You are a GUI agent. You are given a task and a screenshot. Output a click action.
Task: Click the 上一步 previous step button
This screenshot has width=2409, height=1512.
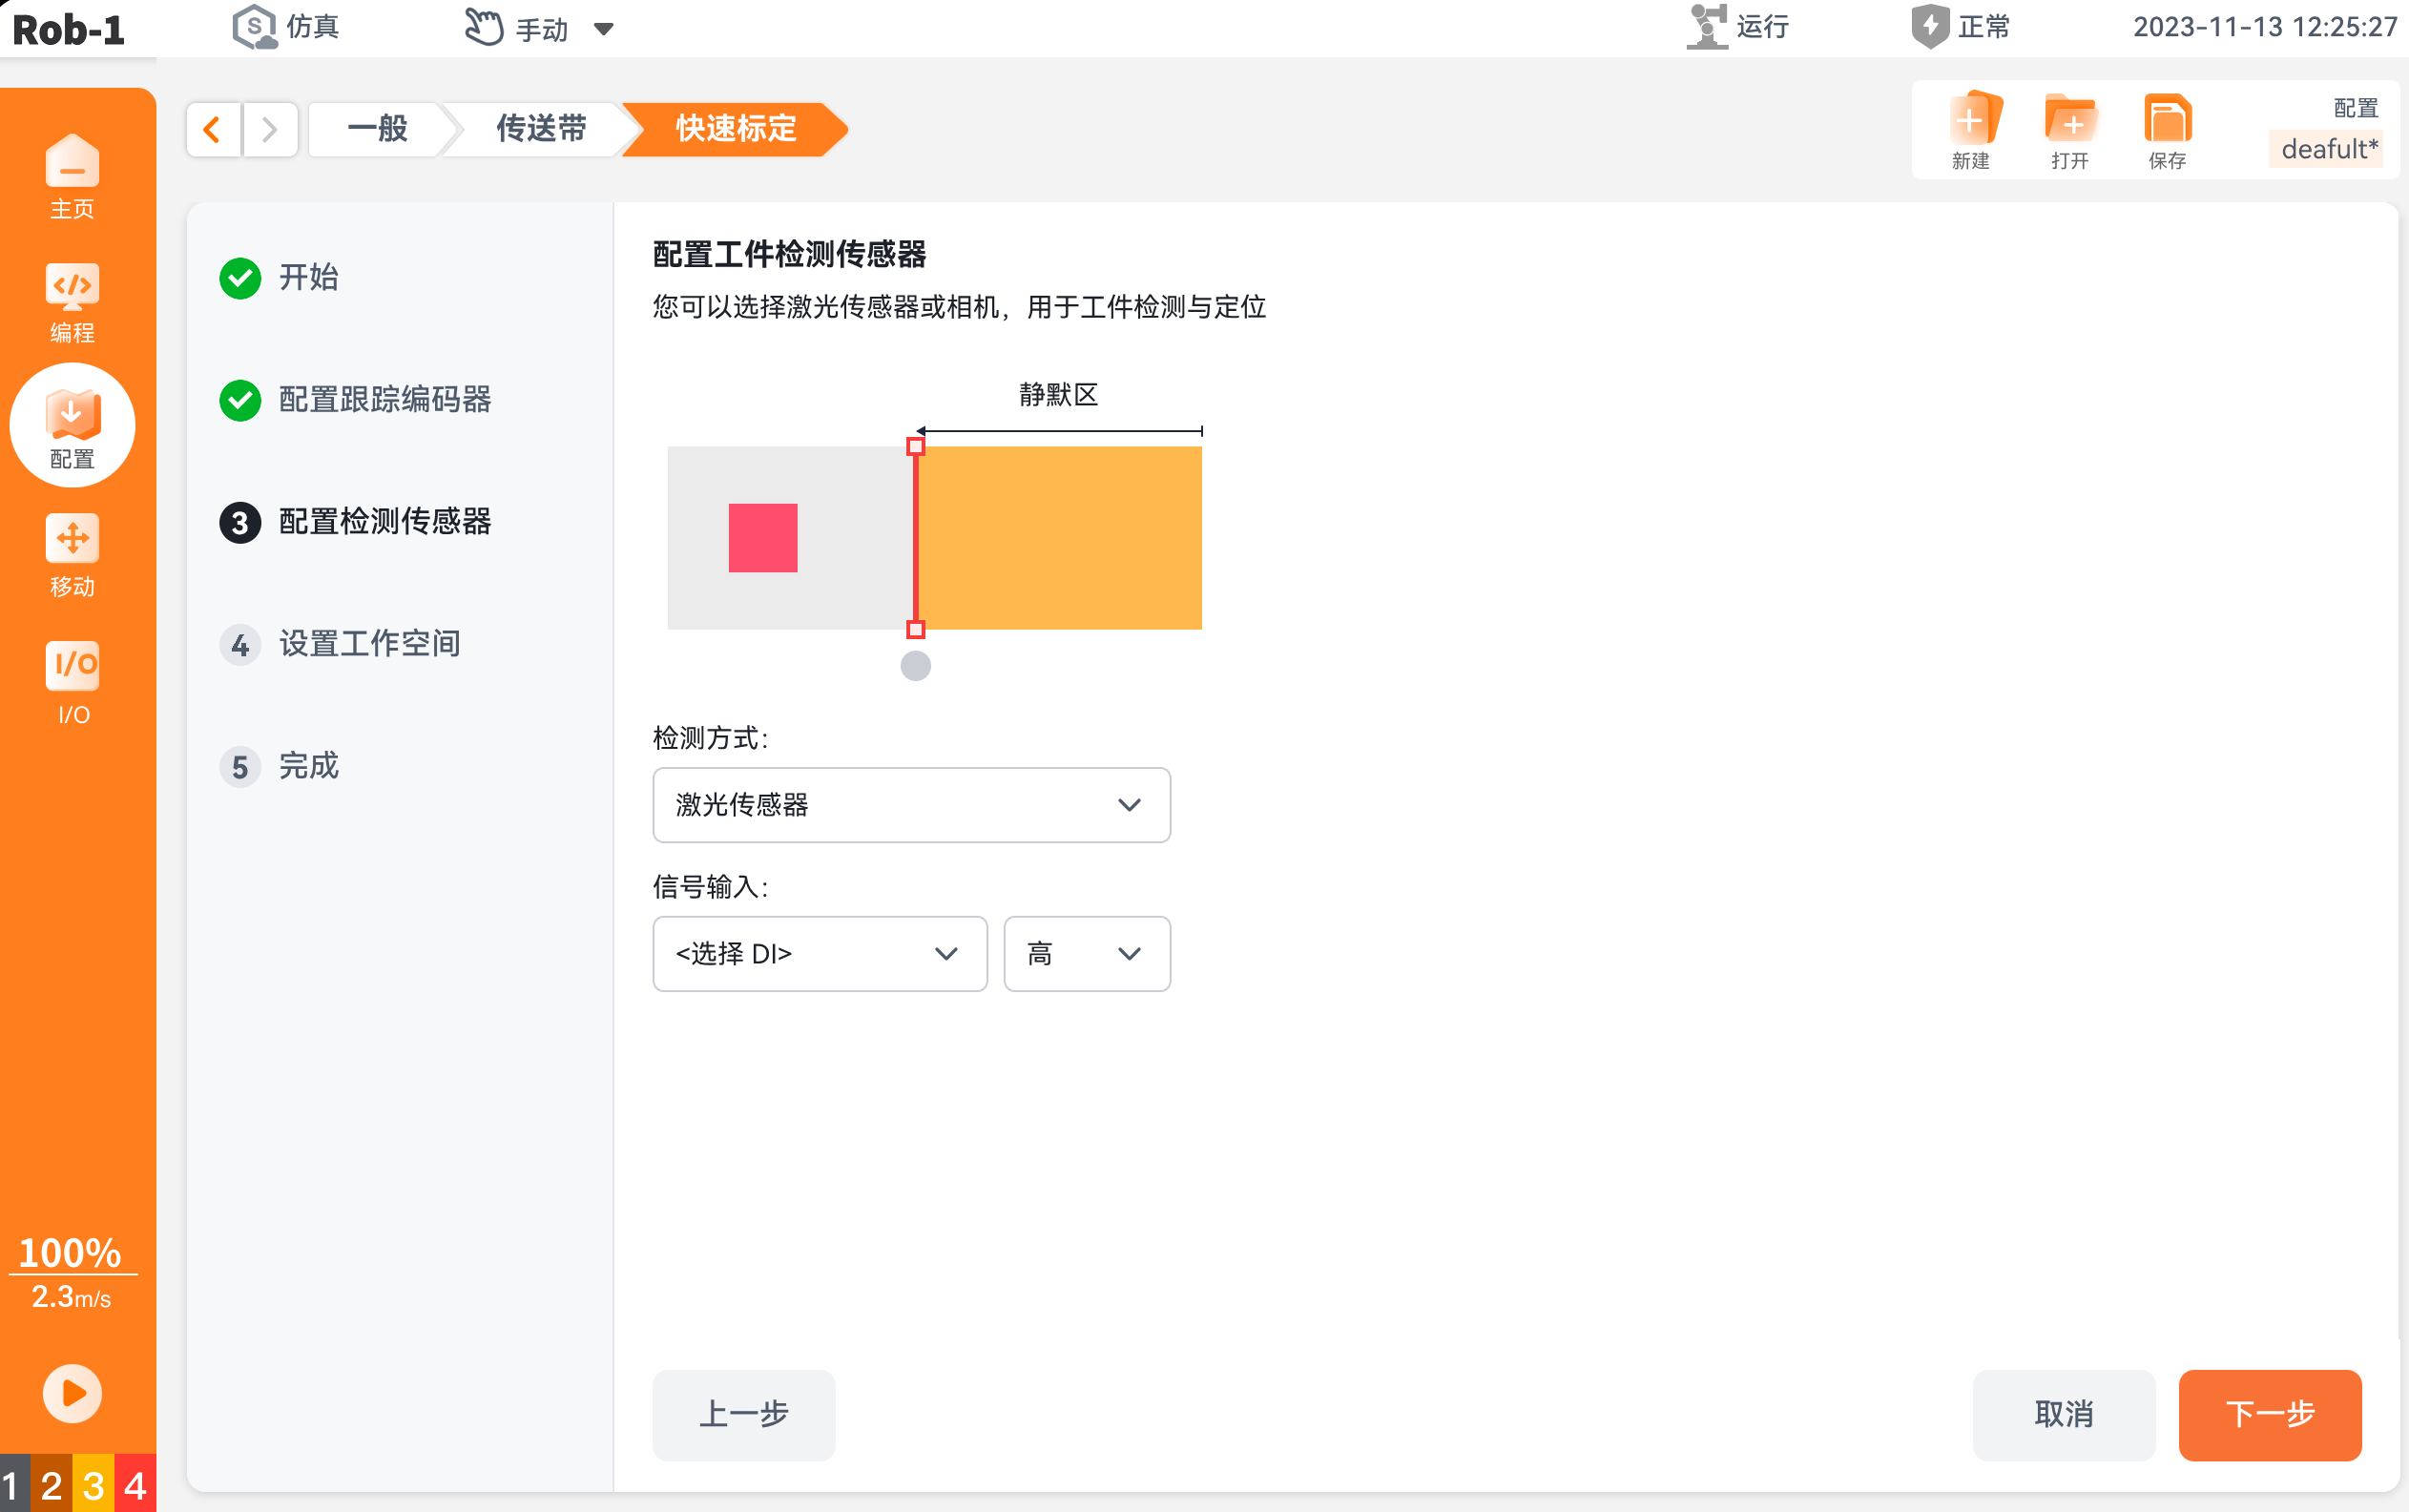click(743, 1414)
